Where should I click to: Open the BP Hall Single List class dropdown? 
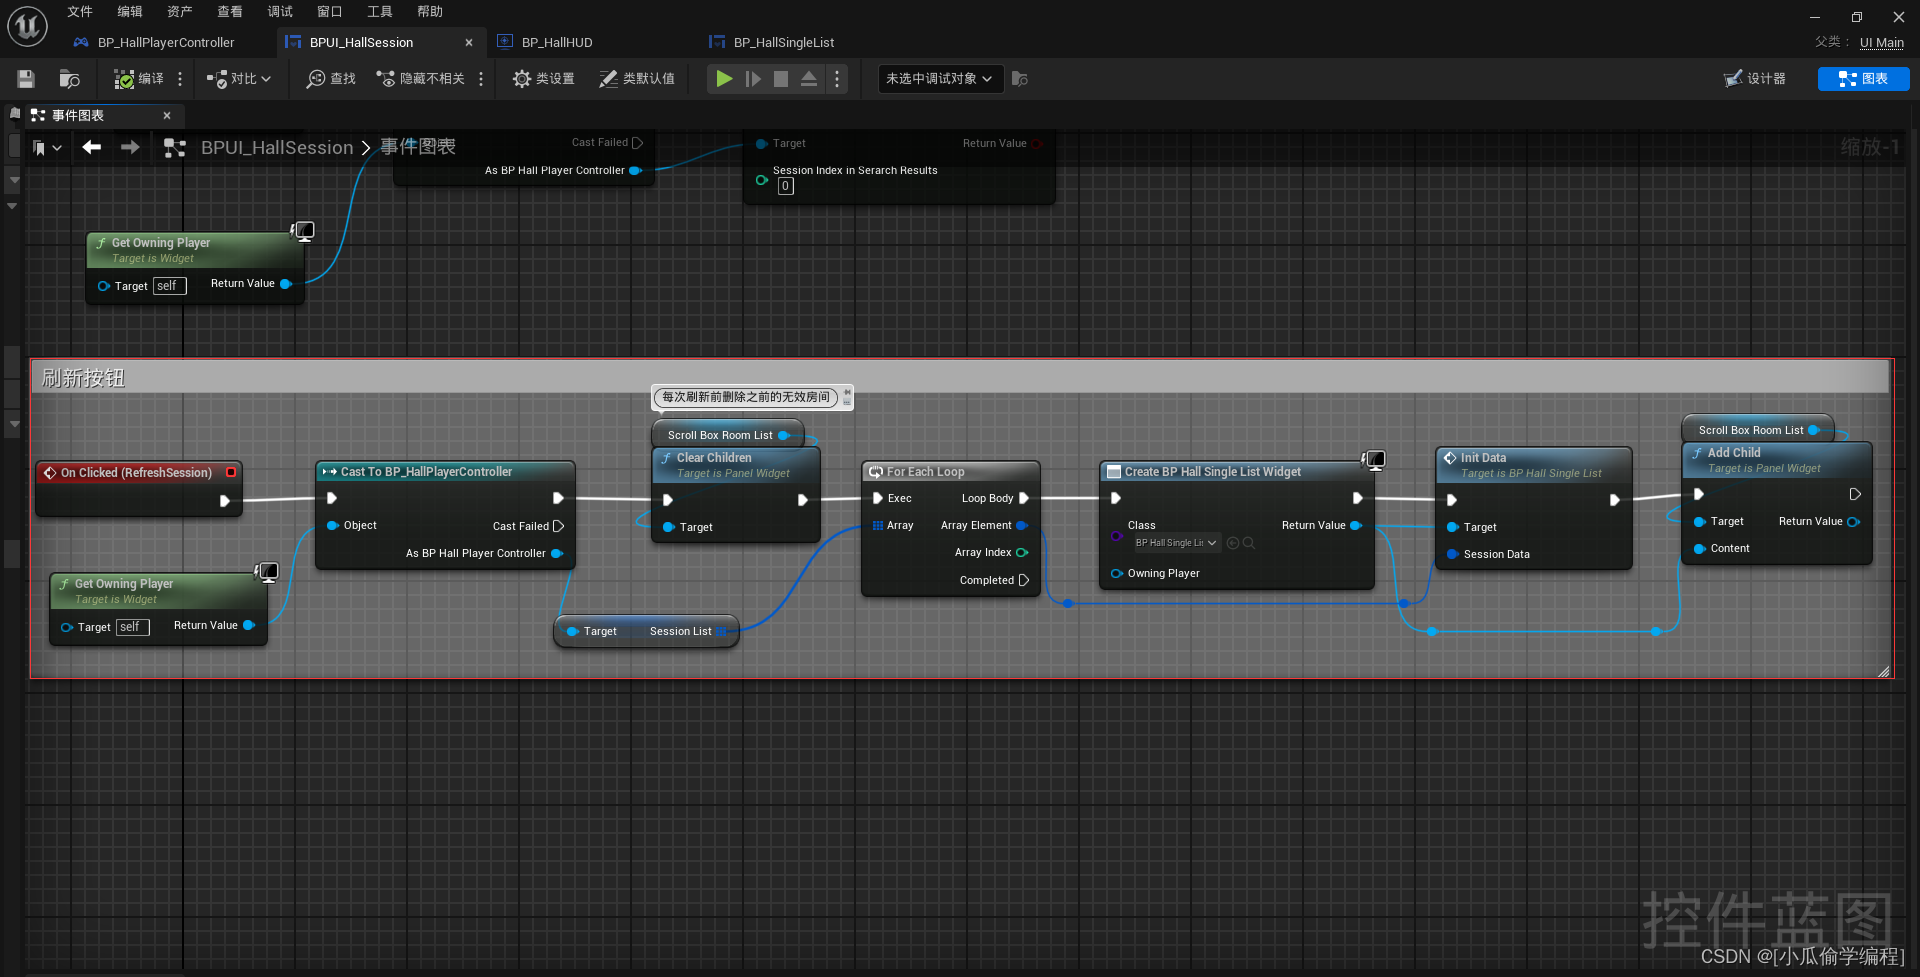pyautogui.click(x=1176, y=543)
